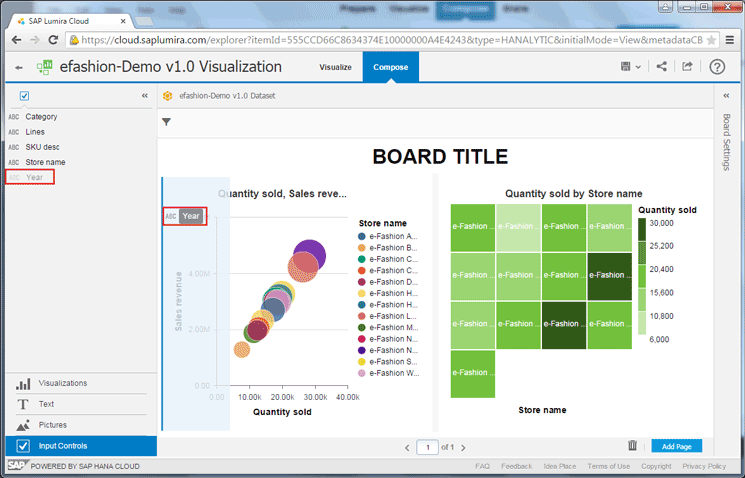Go to previous page arrow
The image size is (745, 478).
(407, 448)
